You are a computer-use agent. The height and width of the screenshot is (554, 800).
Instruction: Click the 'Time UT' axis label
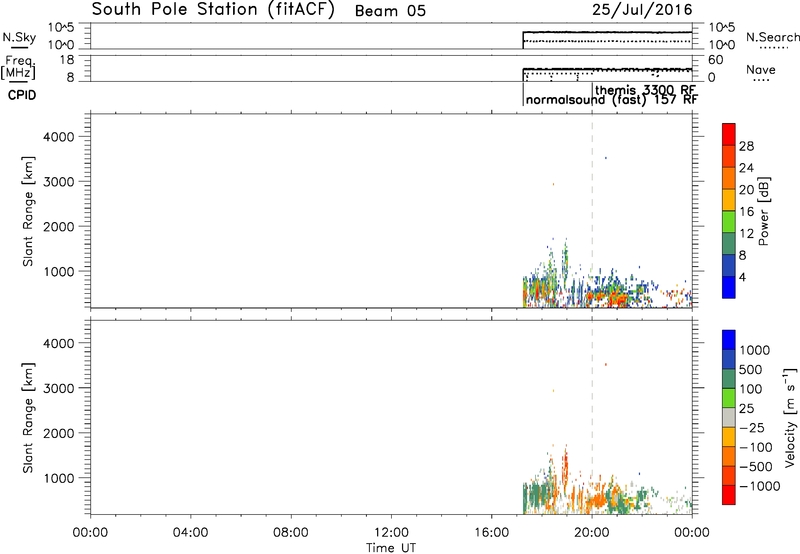pyautogui.click(x=391, y=548)
